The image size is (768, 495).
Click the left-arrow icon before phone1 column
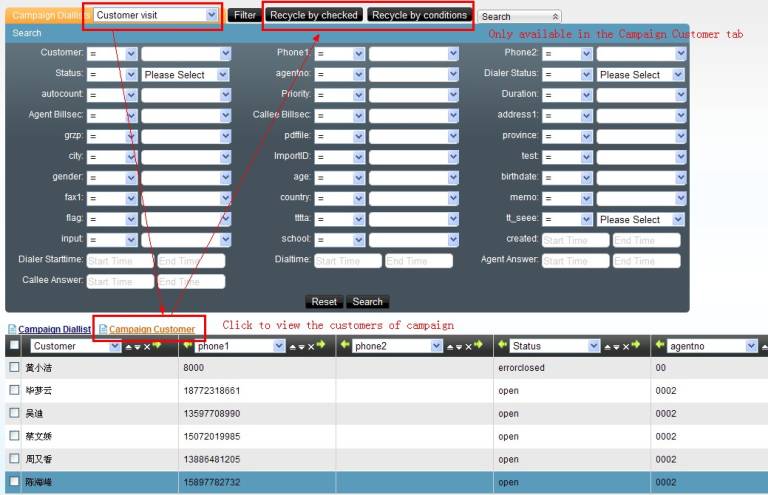click(187, 345)
